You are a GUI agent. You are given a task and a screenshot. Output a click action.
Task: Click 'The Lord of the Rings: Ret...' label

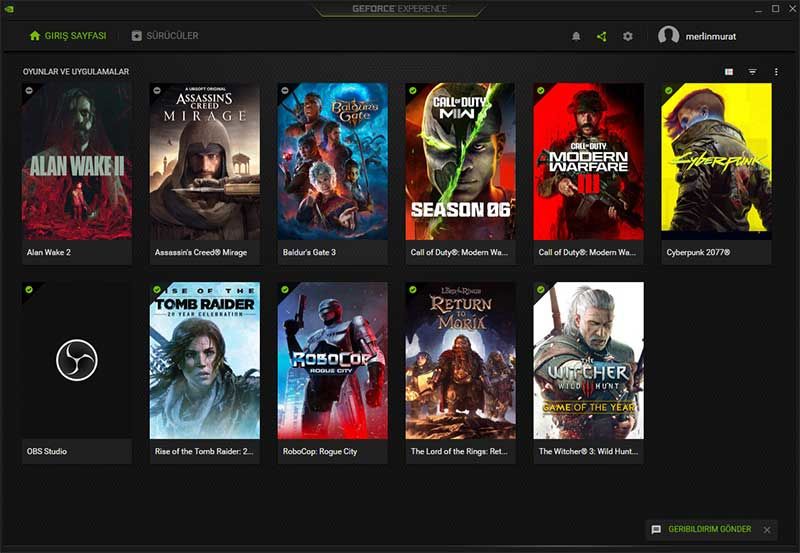point(459,451)
